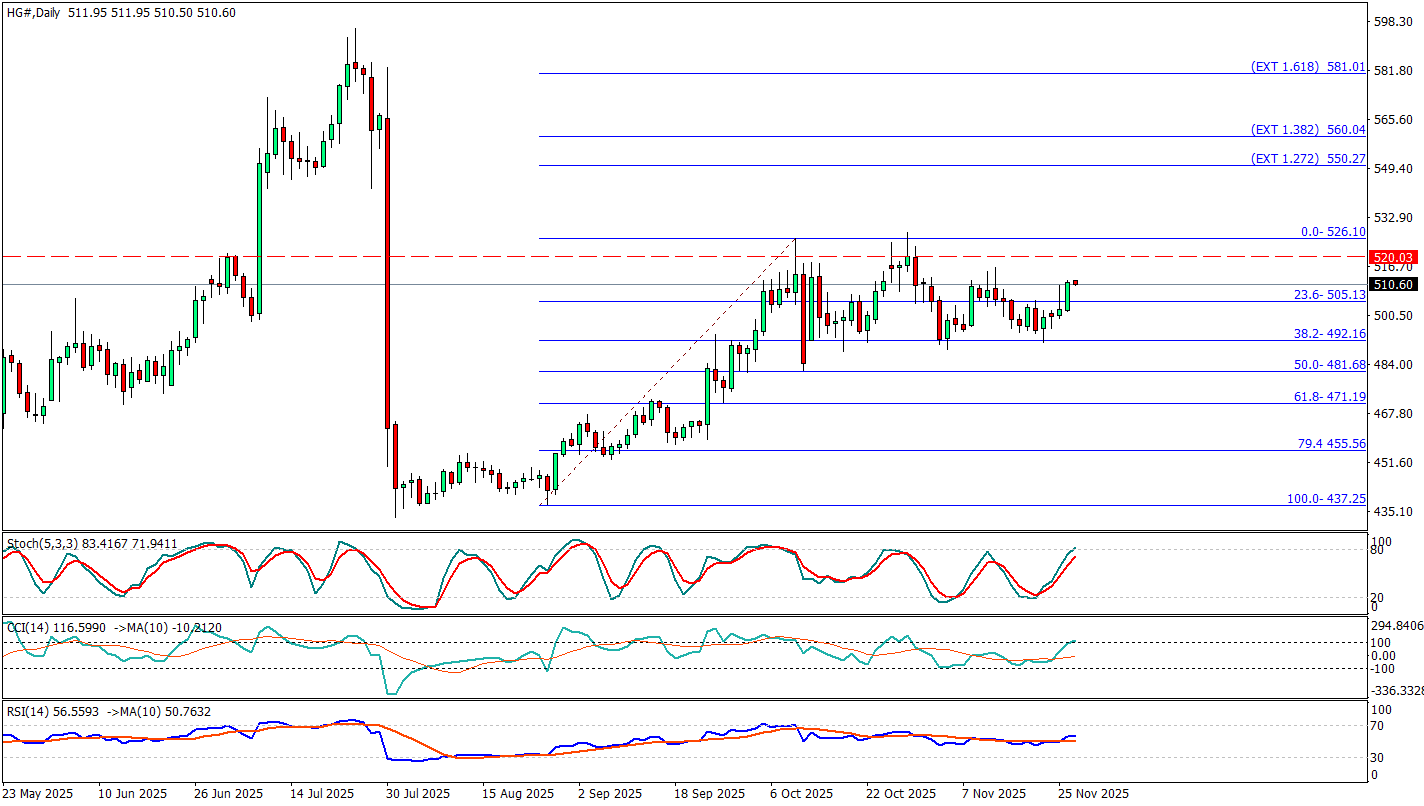The image size is (1424, 806).
Task: Select the 23.6- 505.13 retracement label
Action: pos(1329,295)
